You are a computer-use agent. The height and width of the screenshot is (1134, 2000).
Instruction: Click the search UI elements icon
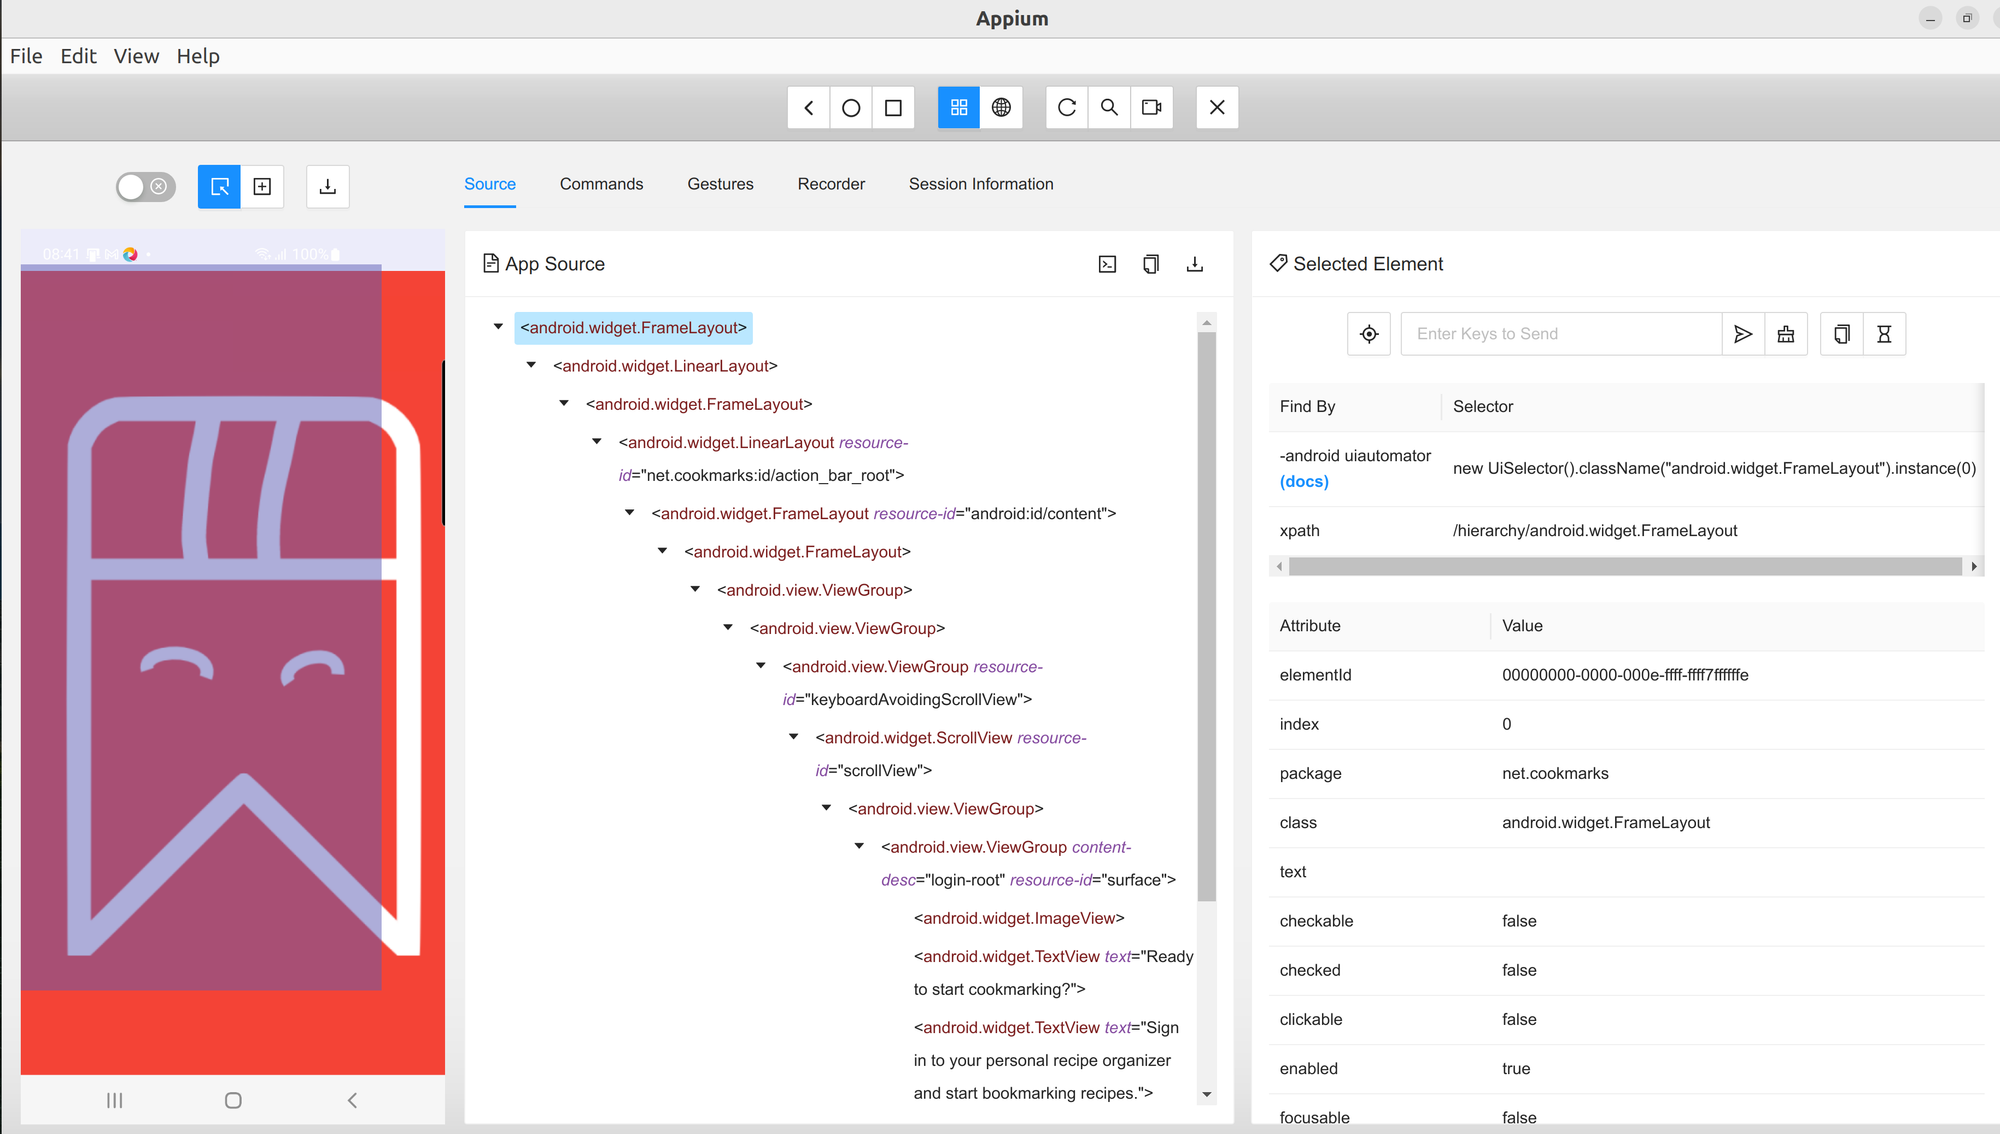pyautogui.click(x=1109, y=107)
